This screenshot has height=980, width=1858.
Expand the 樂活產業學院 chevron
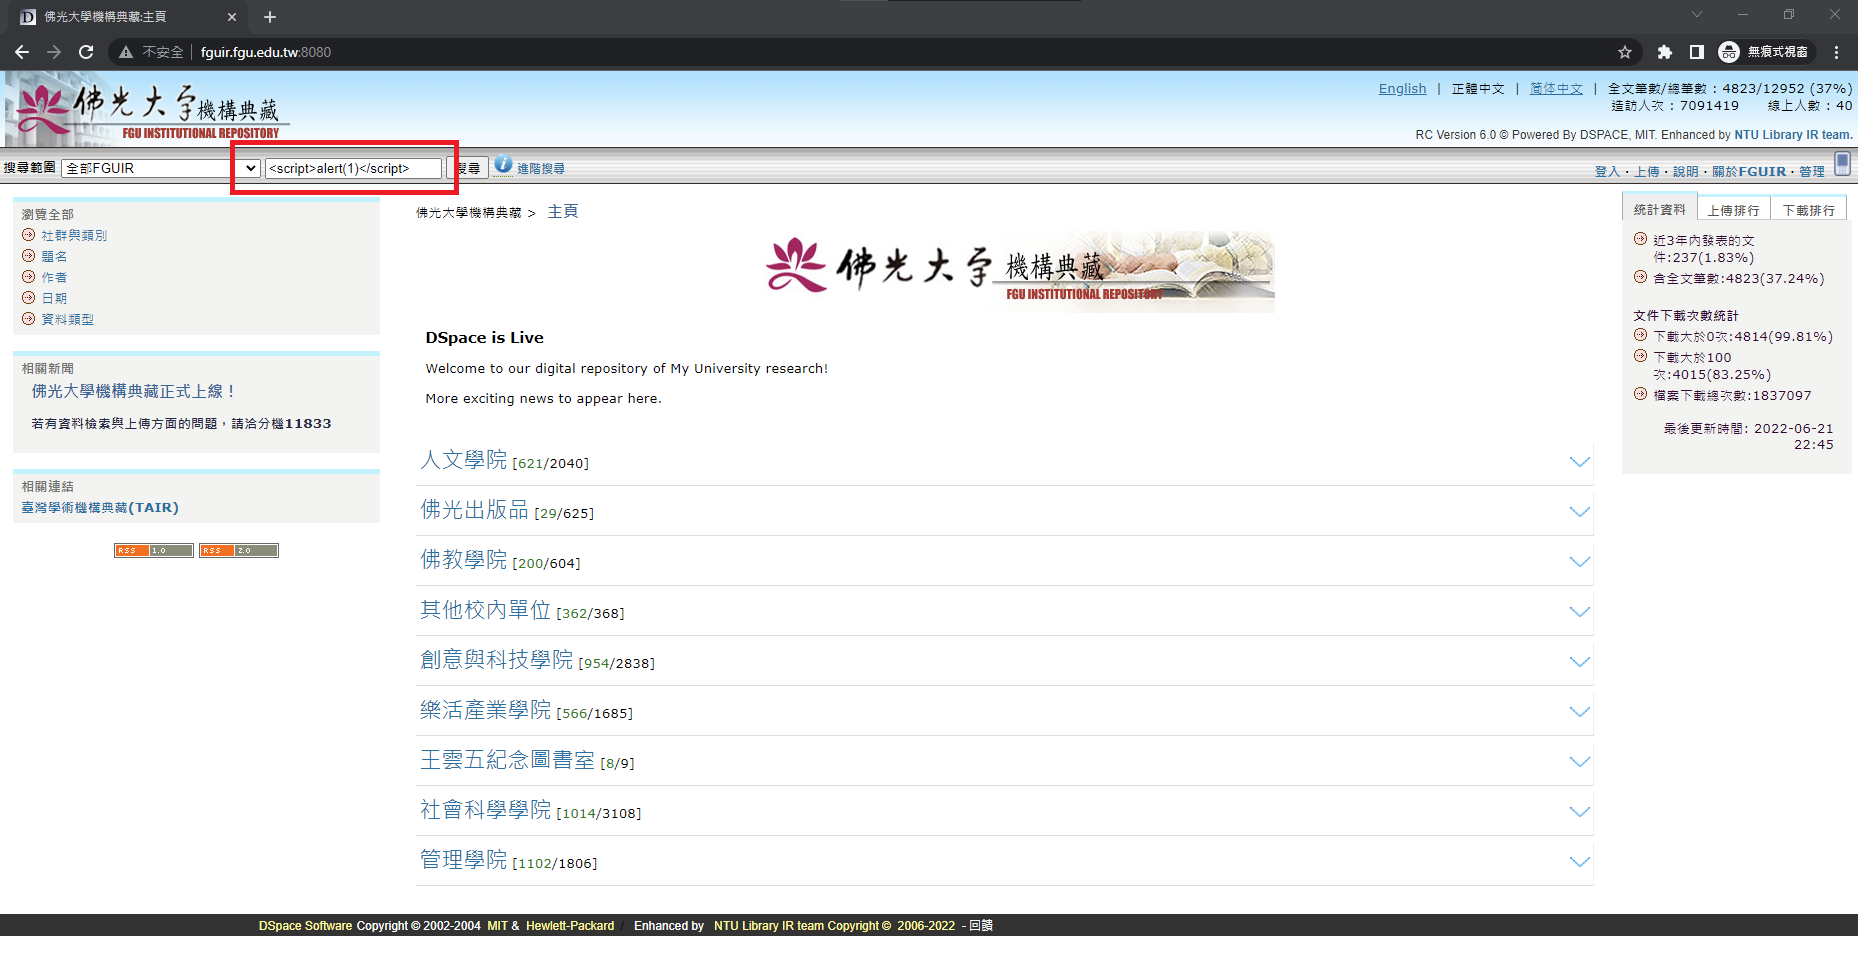1580,712
